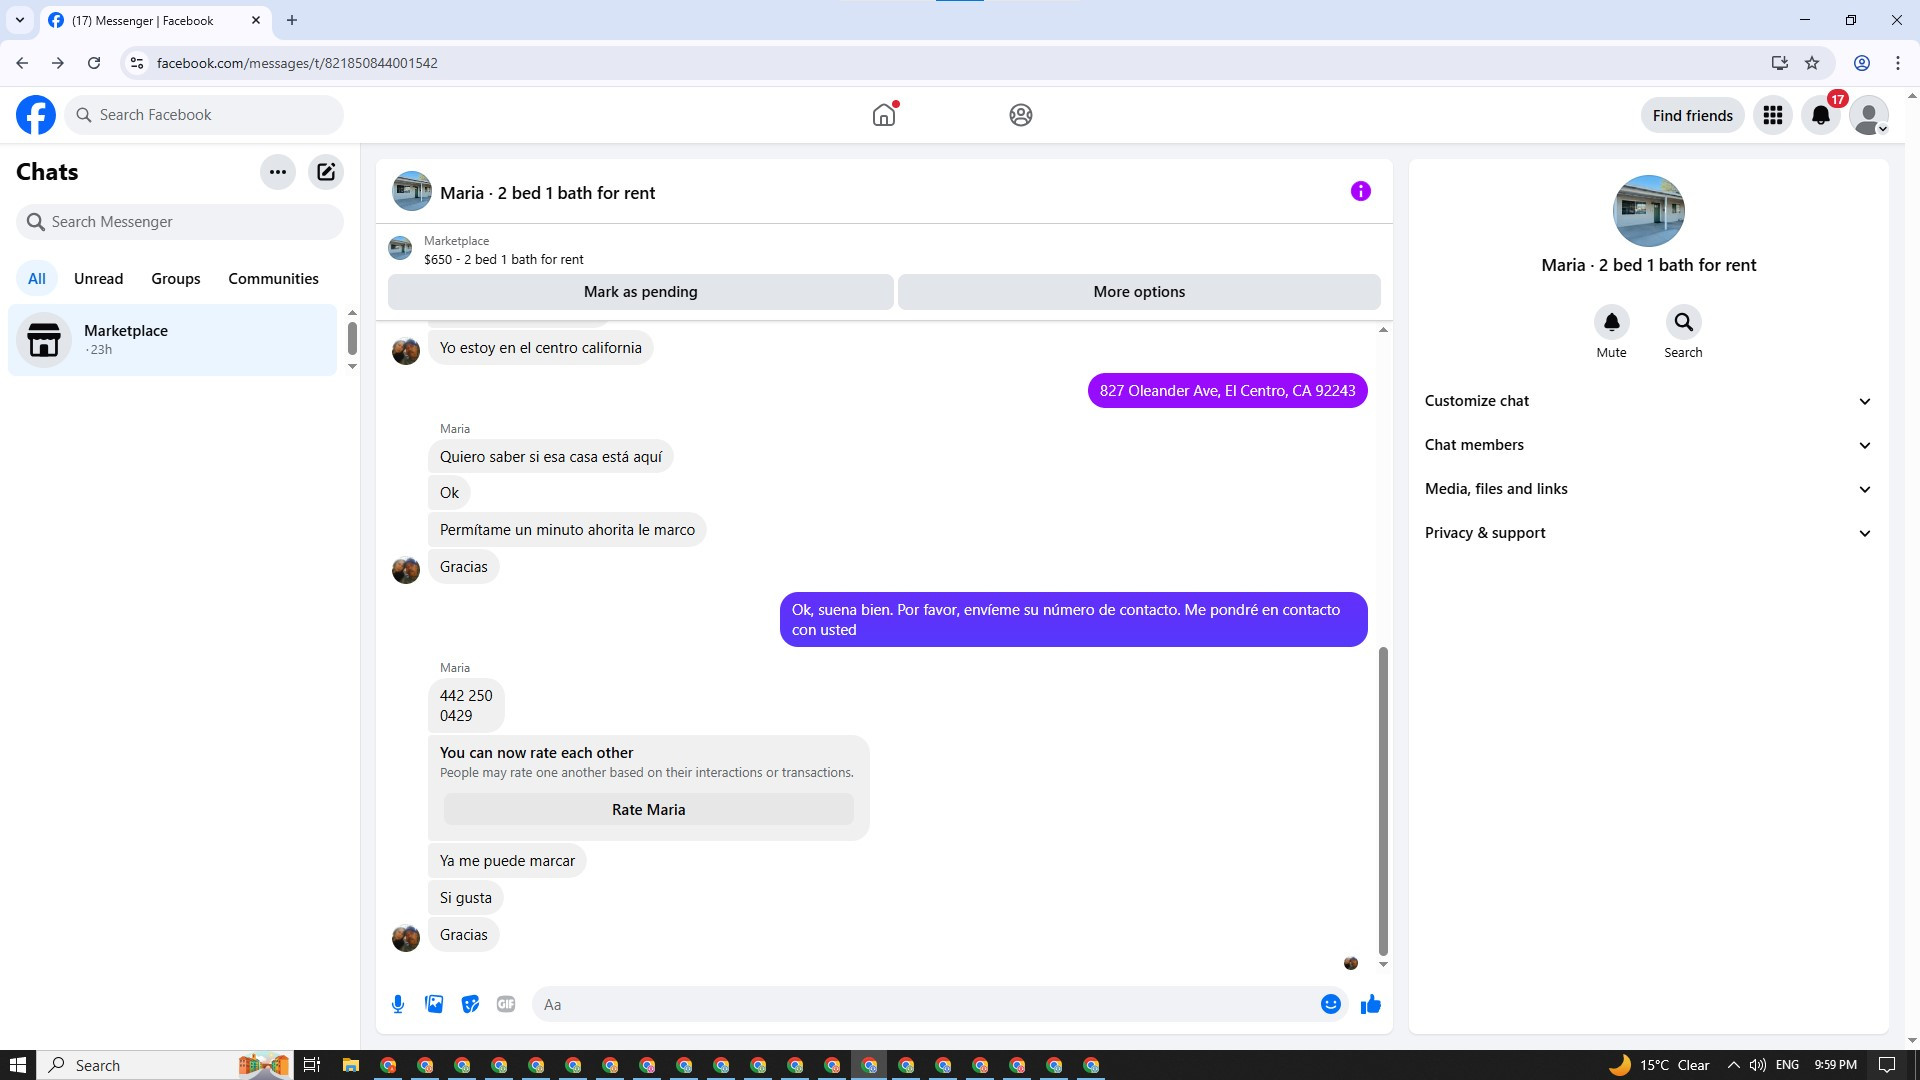Click the 827 Oleander Ave address message
Screen dimensions: 1920x1080
(x=1228, y=391)
